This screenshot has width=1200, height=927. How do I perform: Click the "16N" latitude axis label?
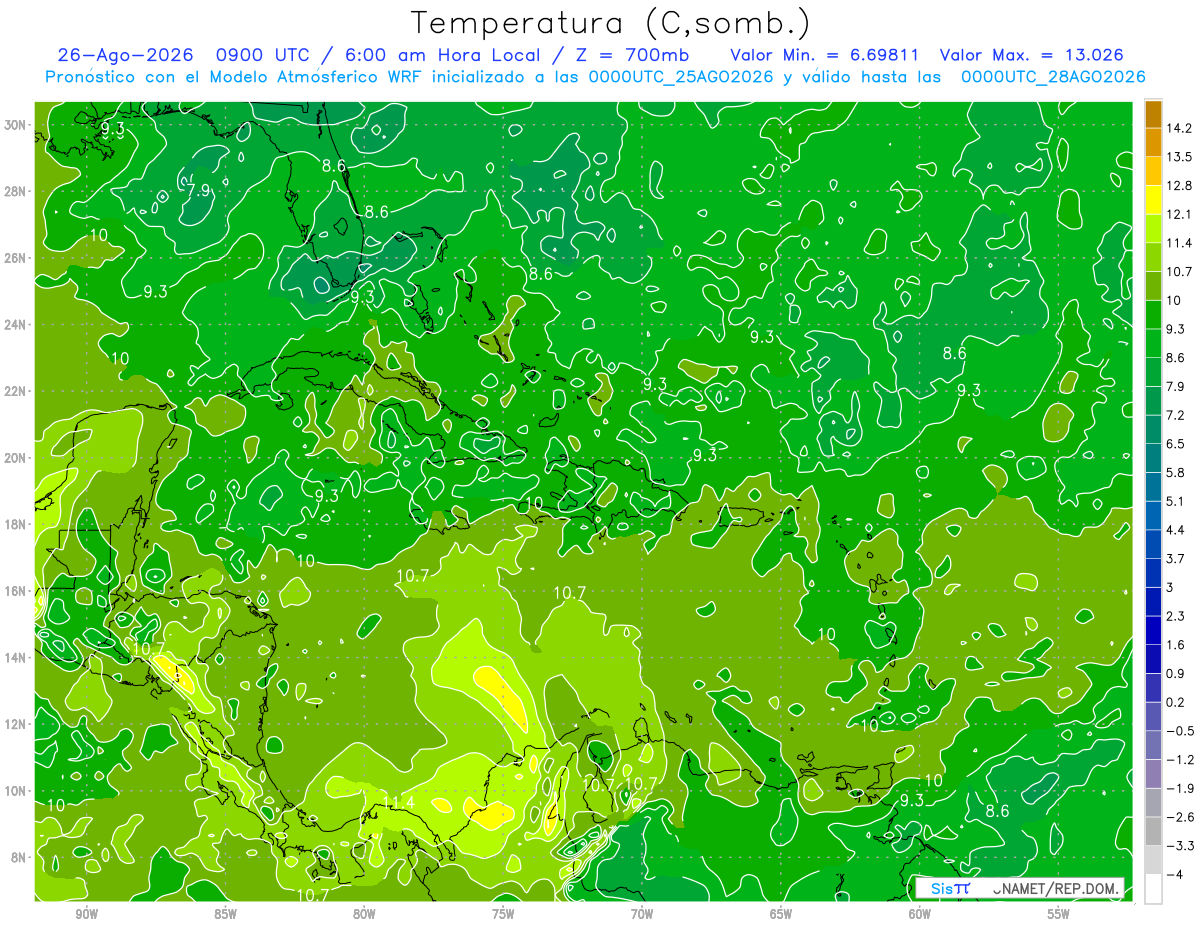point(16,590)
